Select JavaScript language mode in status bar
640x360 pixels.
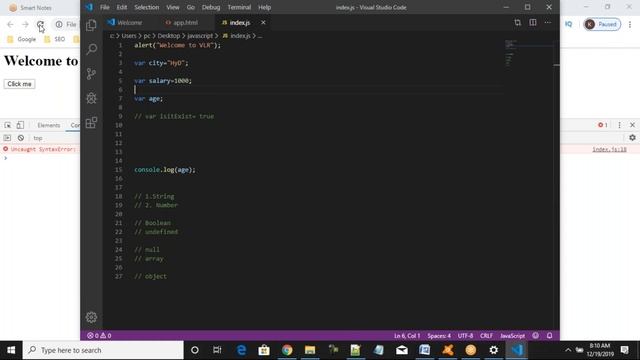click(513, 336)
